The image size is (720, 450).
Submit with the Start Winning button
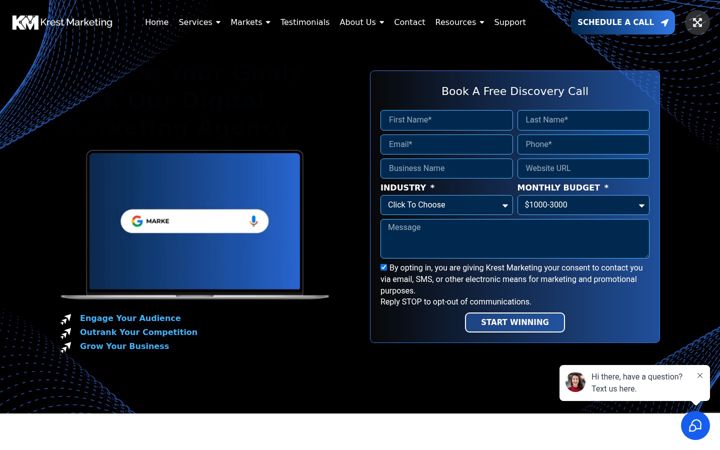pyautogui.click(x=514, y=322)
